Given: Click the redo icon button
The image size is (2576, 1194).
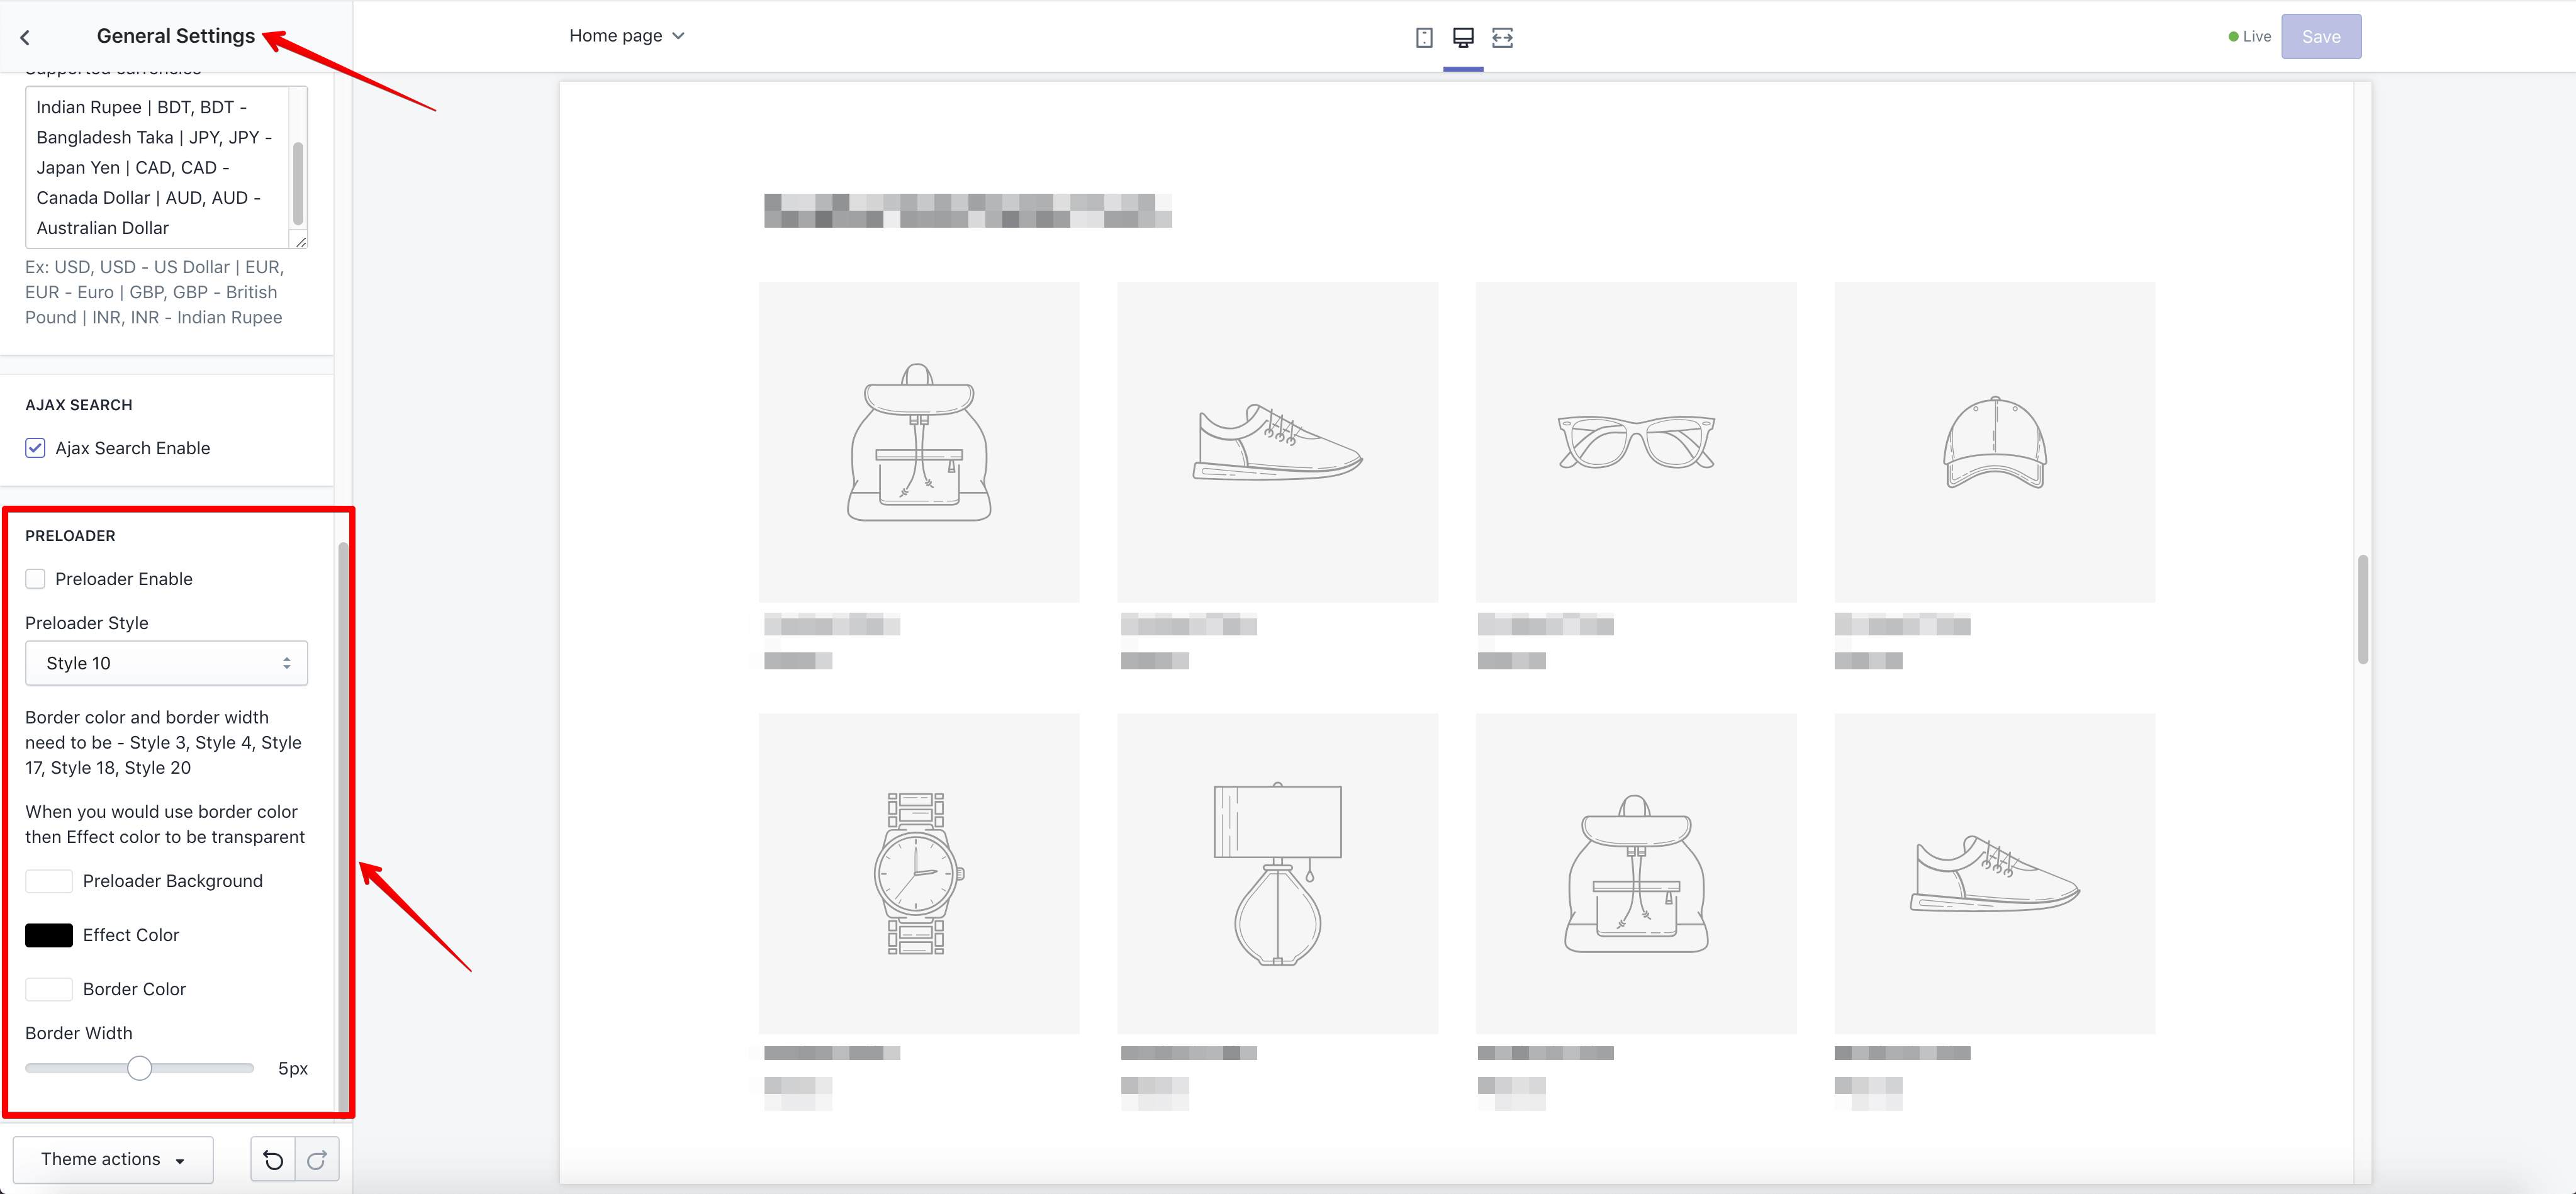Looking at the screenshot, I should pyautogui.click(x=317, y=1159).
